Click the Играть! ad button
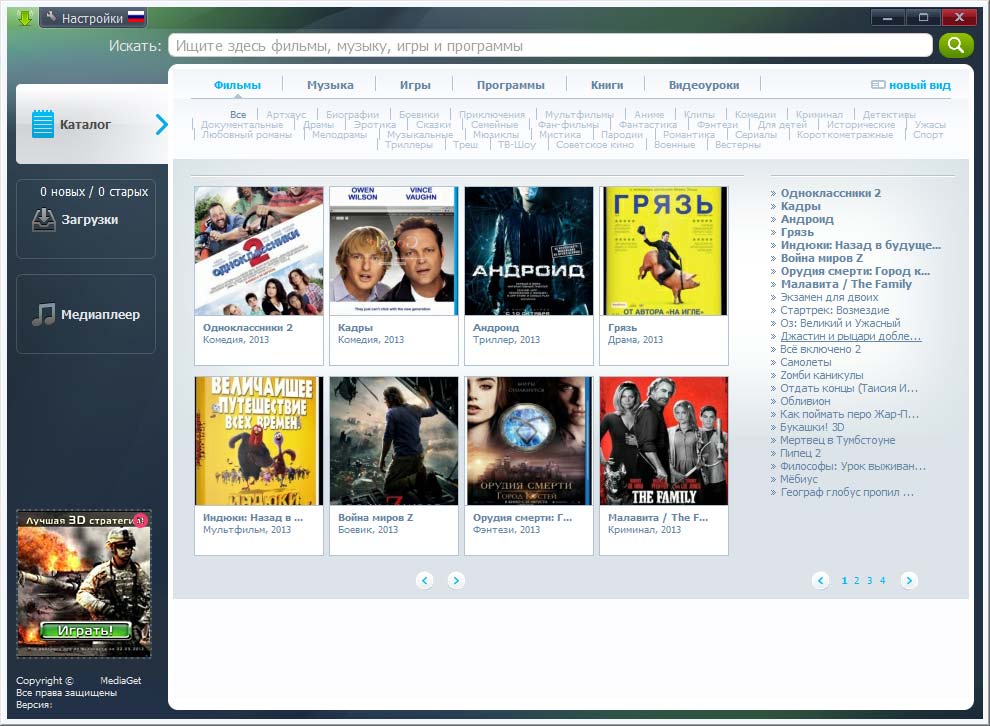Viewport: 990px width, 726px height. pos(85,630)
